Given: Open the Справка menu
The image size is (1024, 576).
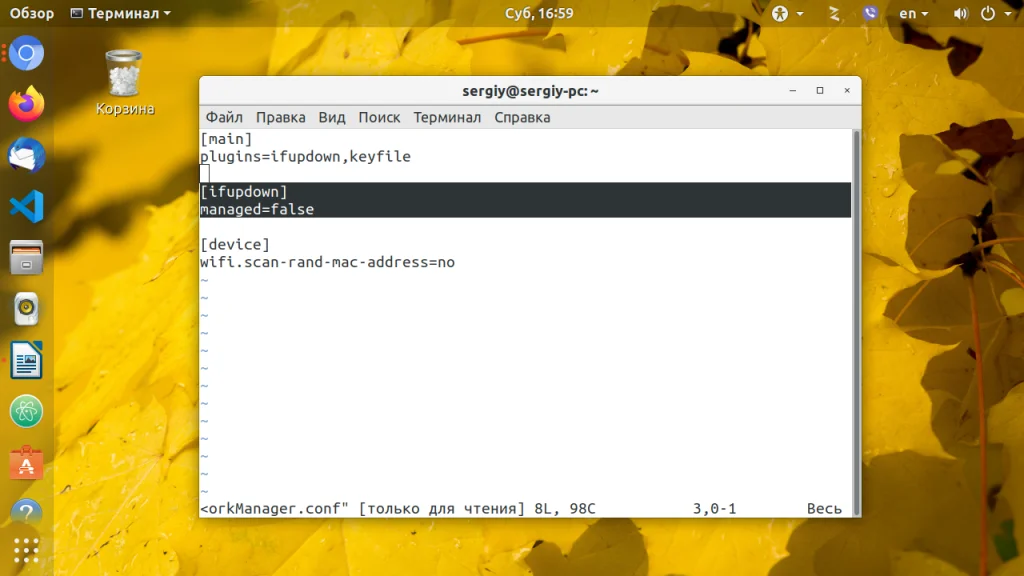Looking at the screenshot, I should (x=522, y=118).
